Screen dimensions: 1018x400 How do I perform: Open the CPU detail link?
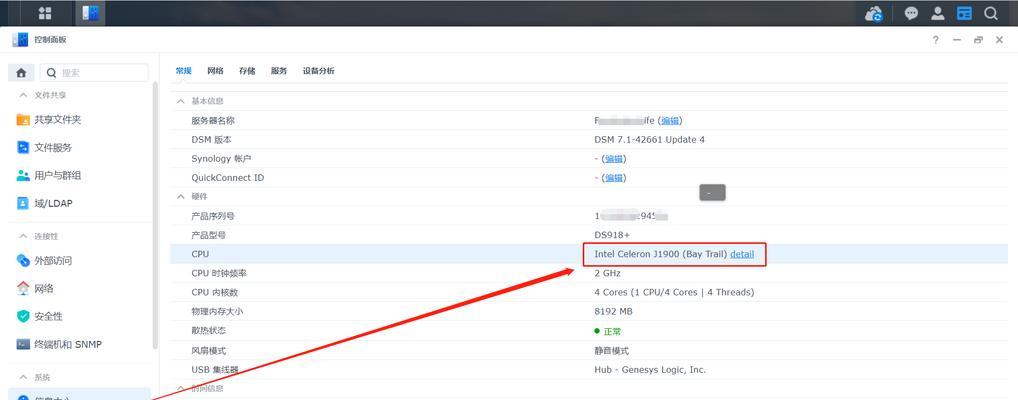pos(742,254)
